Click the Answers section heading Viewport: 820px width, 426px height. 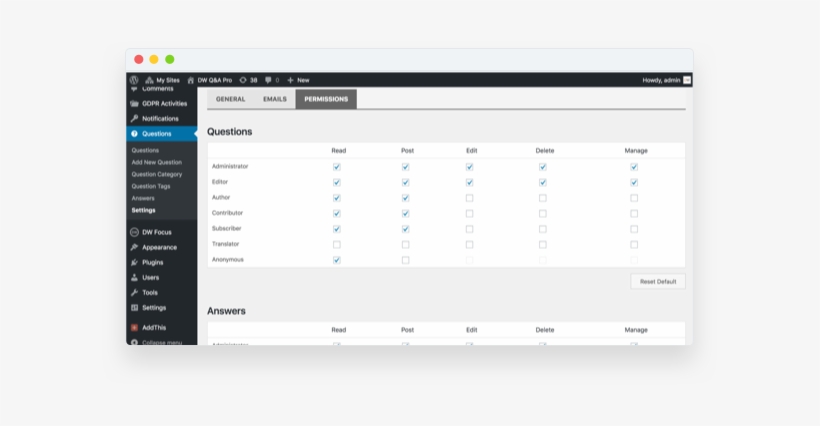coord(226,311)
